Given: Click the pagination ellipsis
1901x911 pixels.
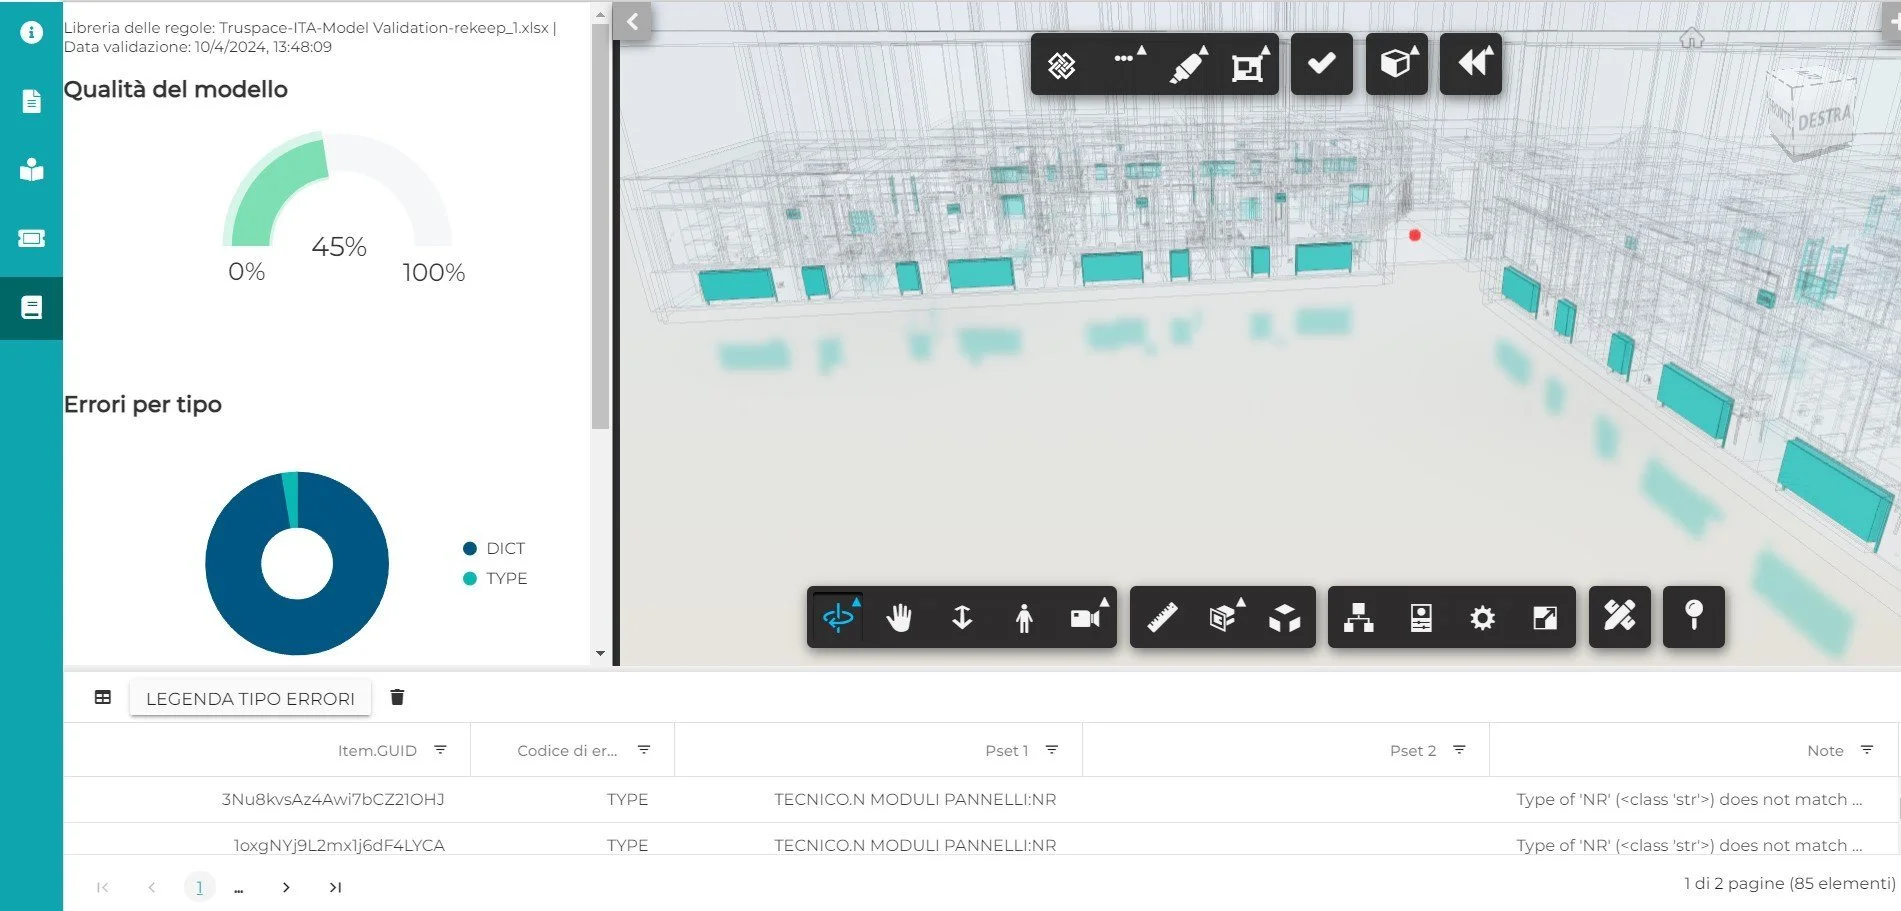Looking at the screenshot, I should [238, 888].
